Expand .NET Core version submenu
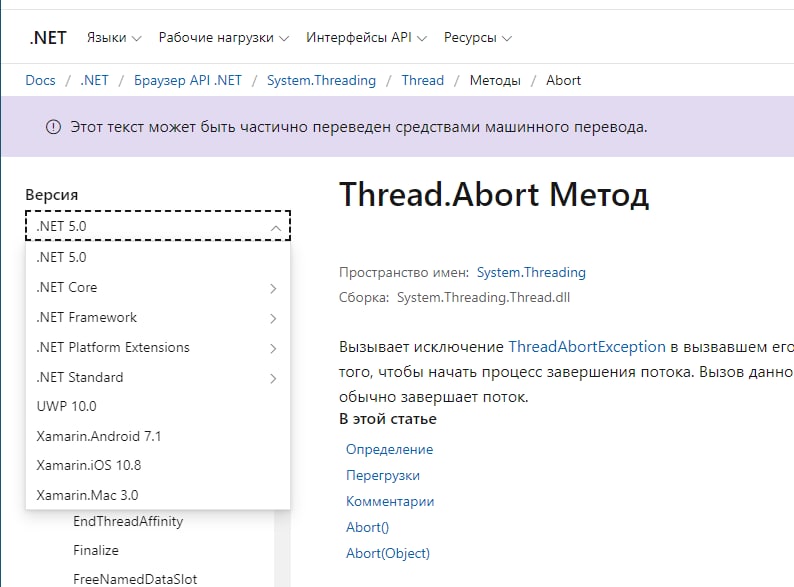 [x=158, y=288]
